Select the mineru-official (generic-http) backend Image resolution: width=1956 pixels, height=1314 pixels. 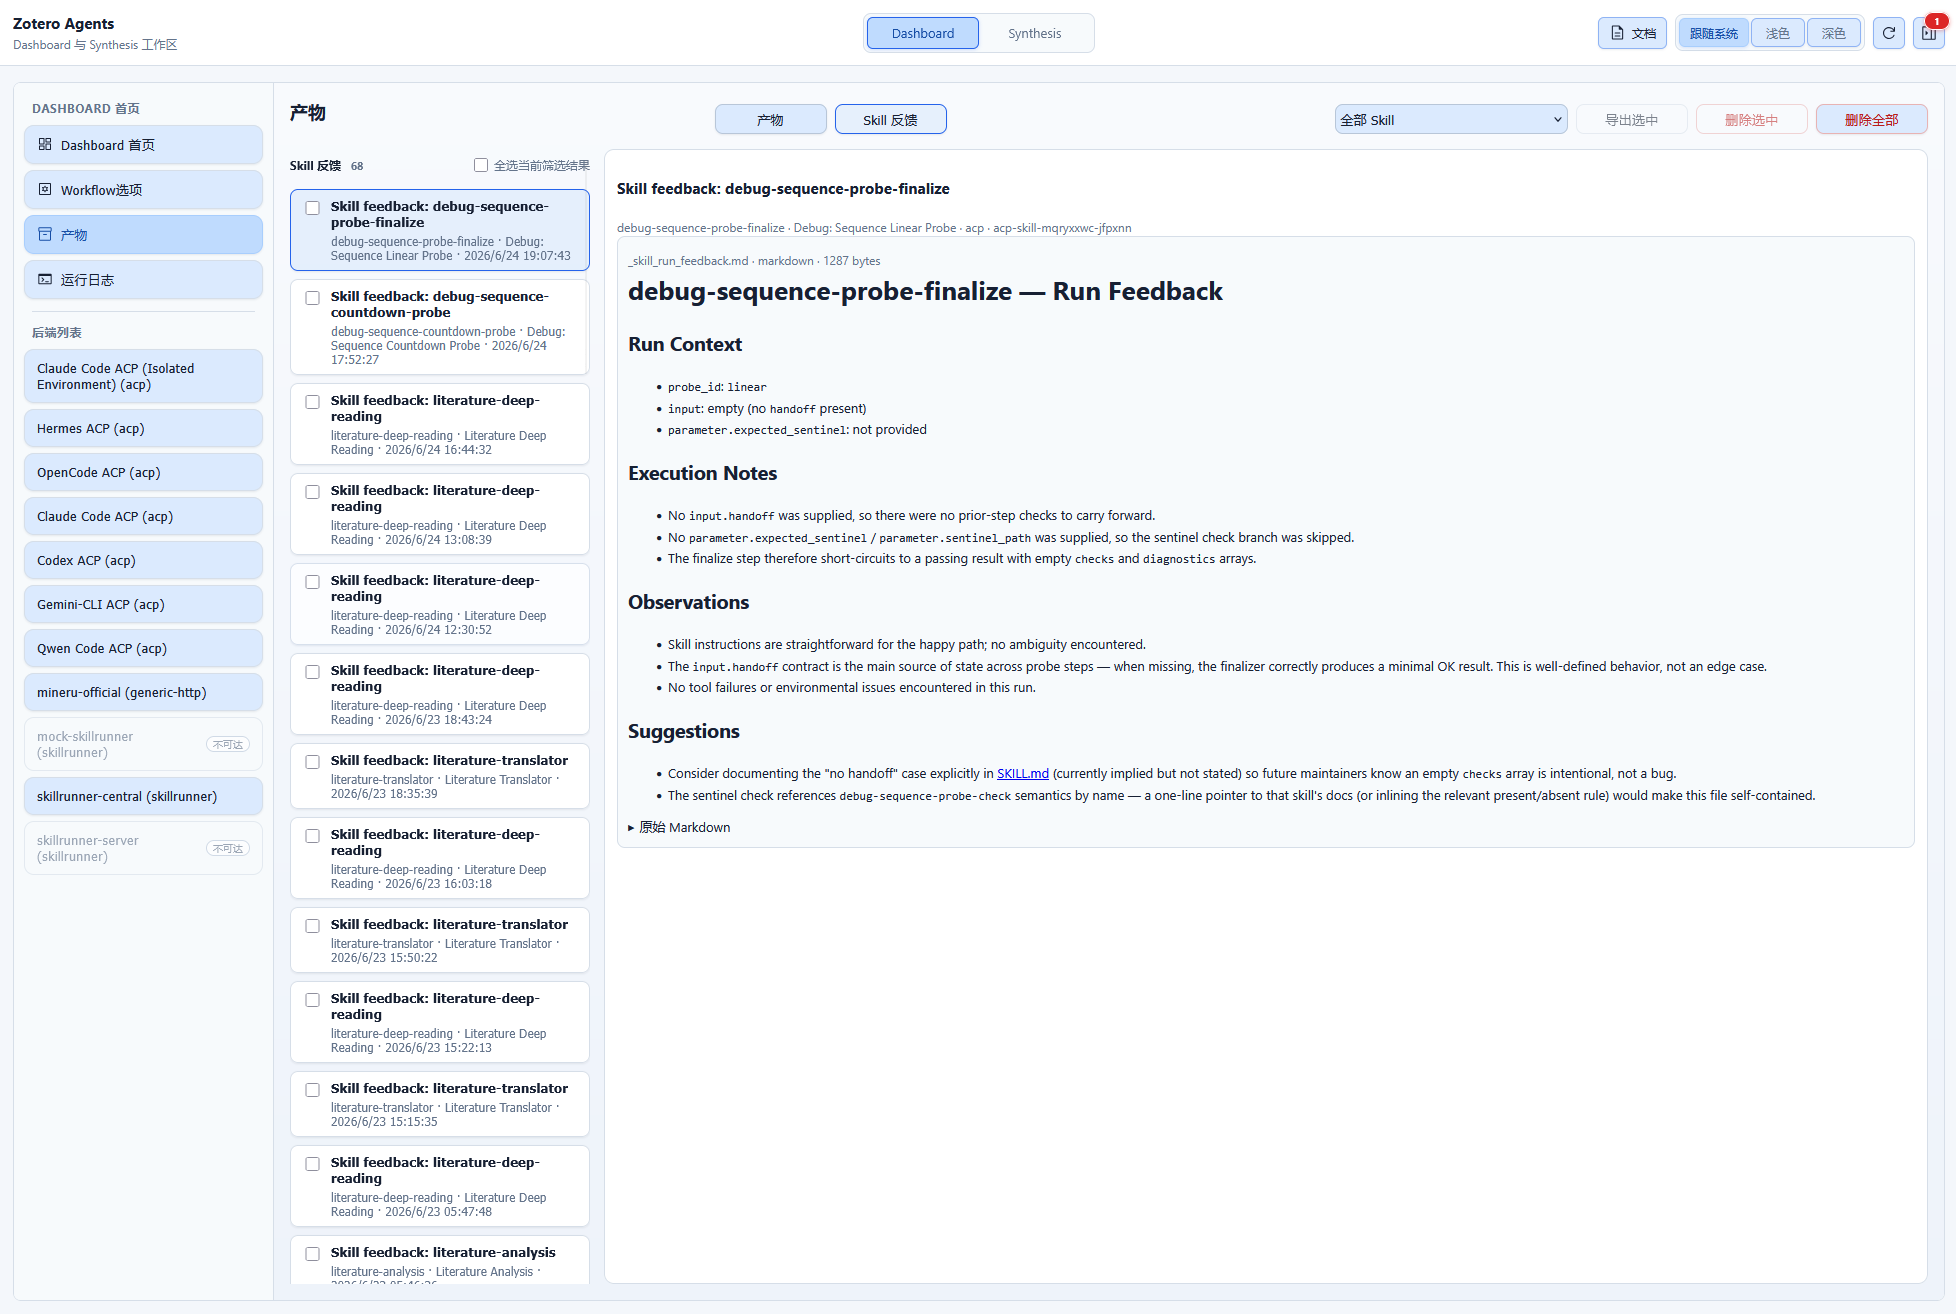tap(143, 692)
